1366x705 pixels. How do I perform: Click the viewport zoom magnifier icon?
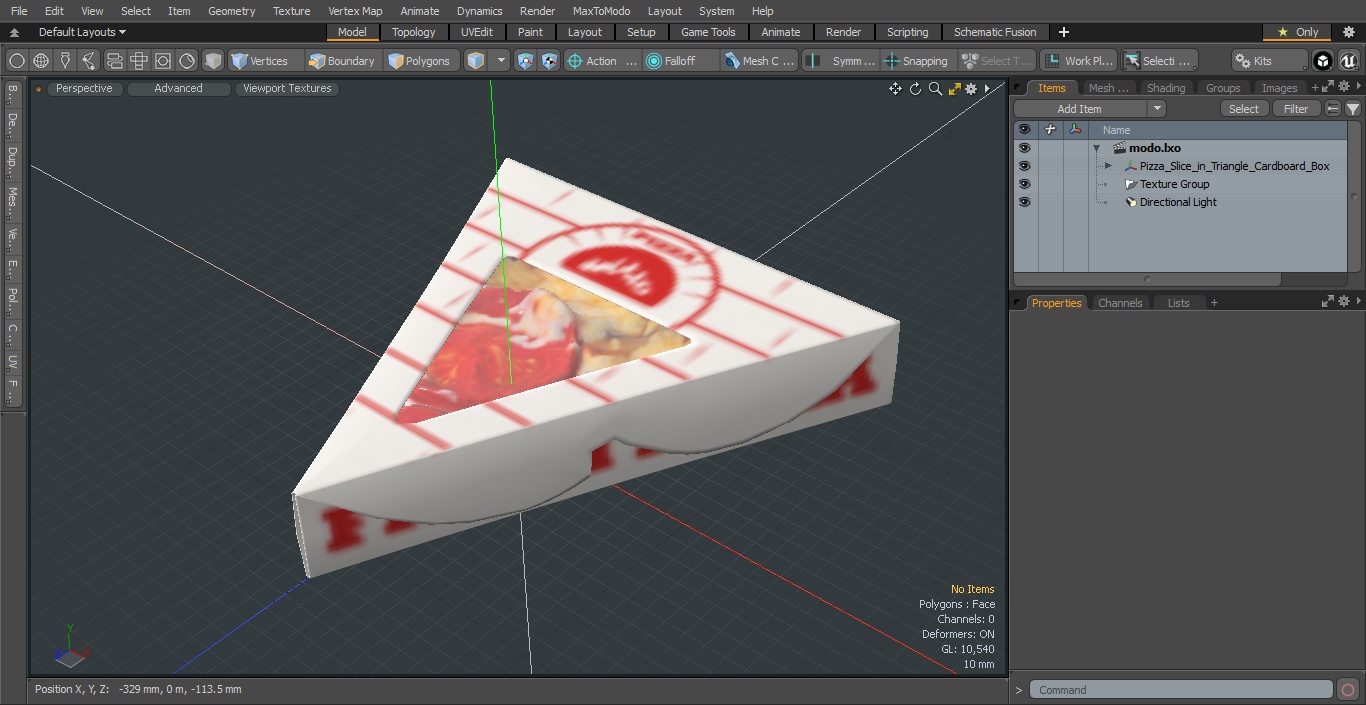point(935,89)
